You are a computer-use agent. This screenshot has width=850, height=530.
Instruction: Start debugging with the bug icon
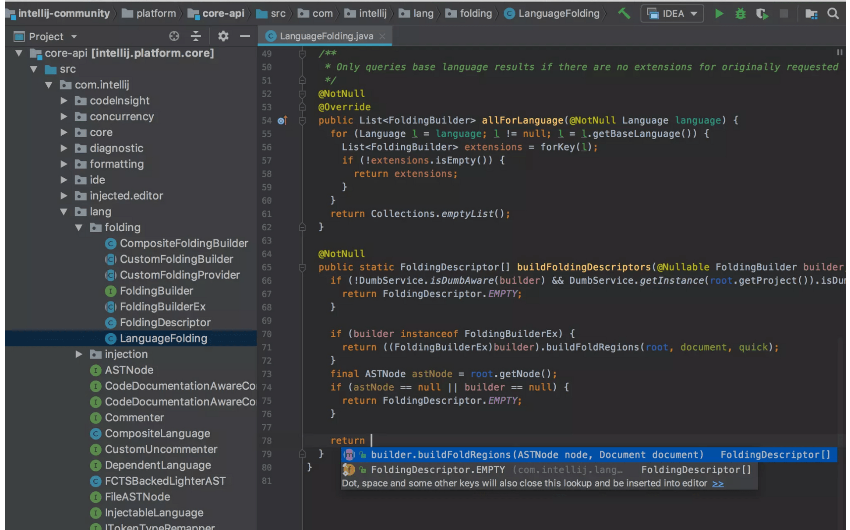pyautogui.click(x=740, y=14)
